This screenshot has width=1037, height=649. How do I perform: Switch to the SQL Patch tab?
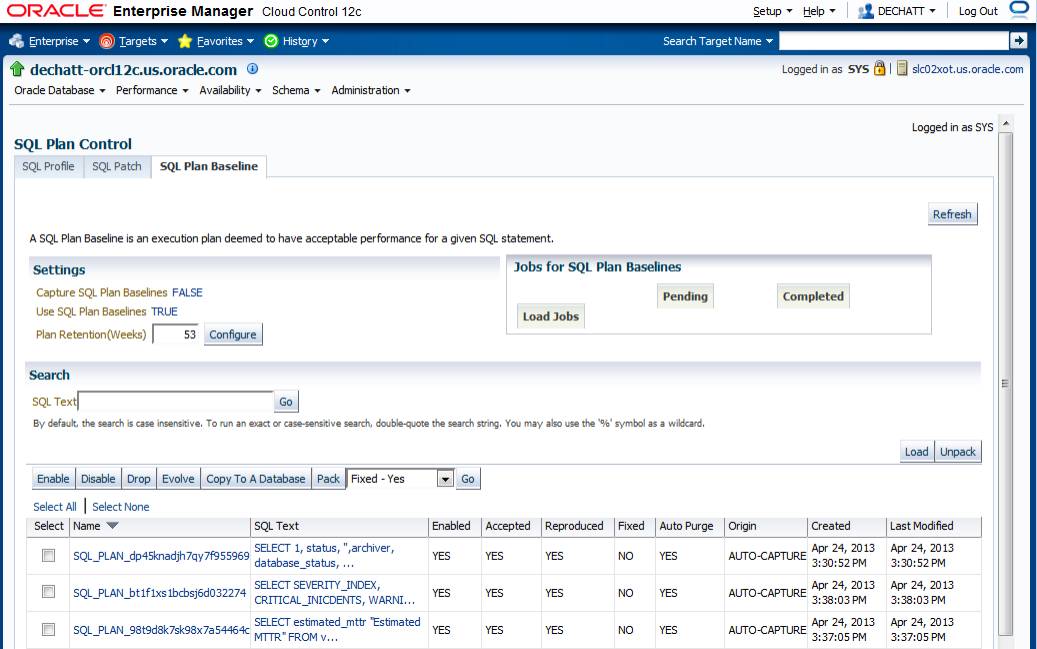click(x=116, y=166)
